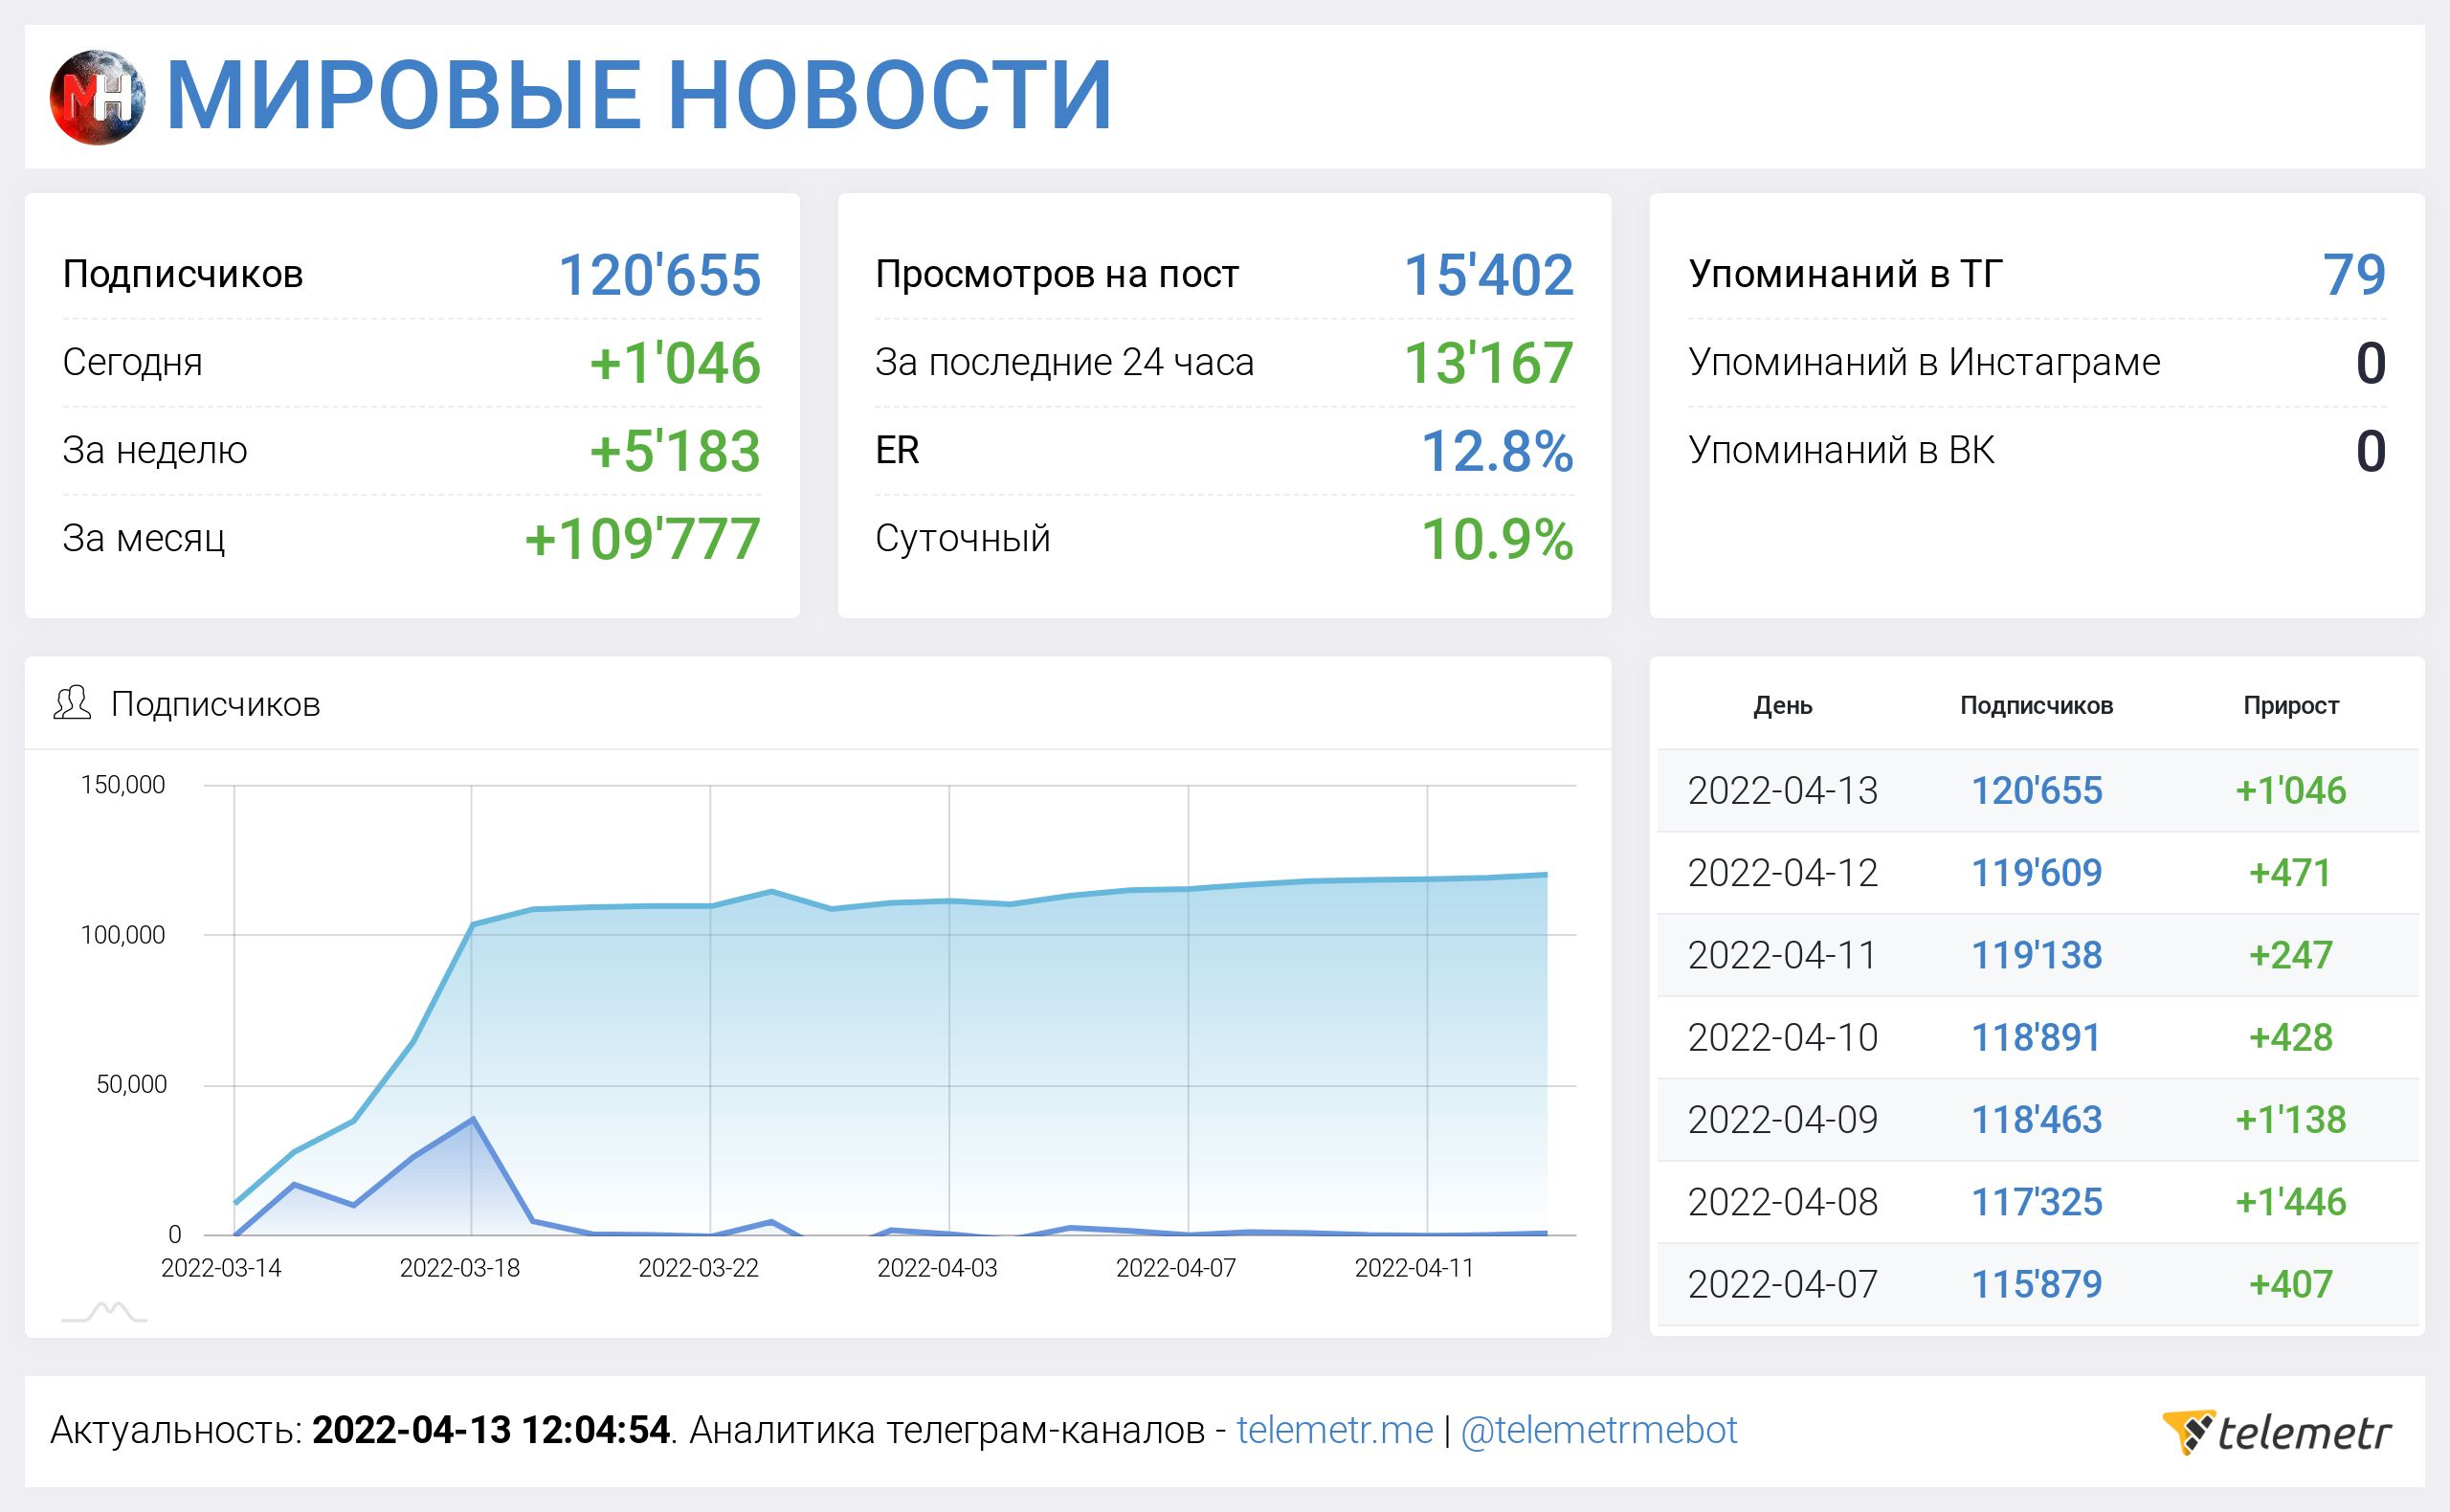
Task: Click the Подписчиков label in the stats card
Action: pos(183,274)
